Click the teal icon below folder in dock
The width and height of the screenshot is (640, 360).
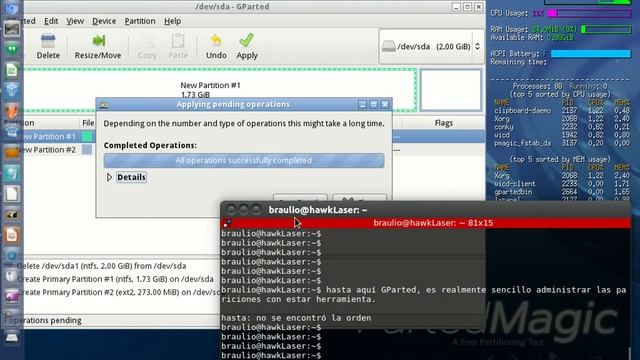click(12, 173)
